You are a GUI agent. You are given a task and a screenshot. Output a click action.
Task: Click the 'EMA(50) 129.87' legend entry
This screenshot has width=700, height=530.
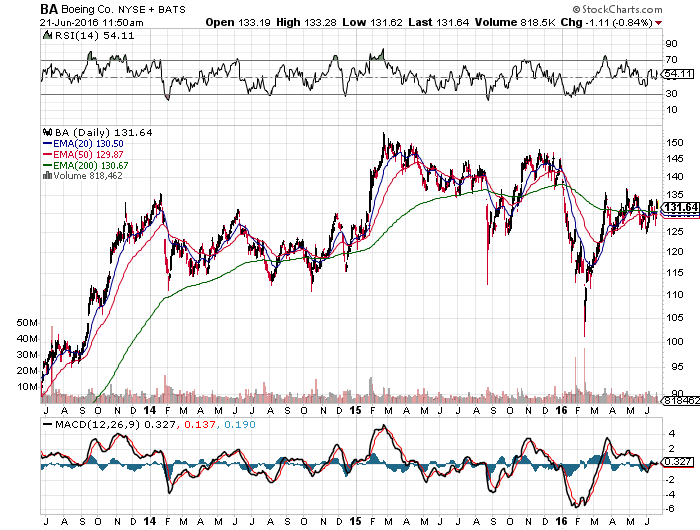pos(88,154)
